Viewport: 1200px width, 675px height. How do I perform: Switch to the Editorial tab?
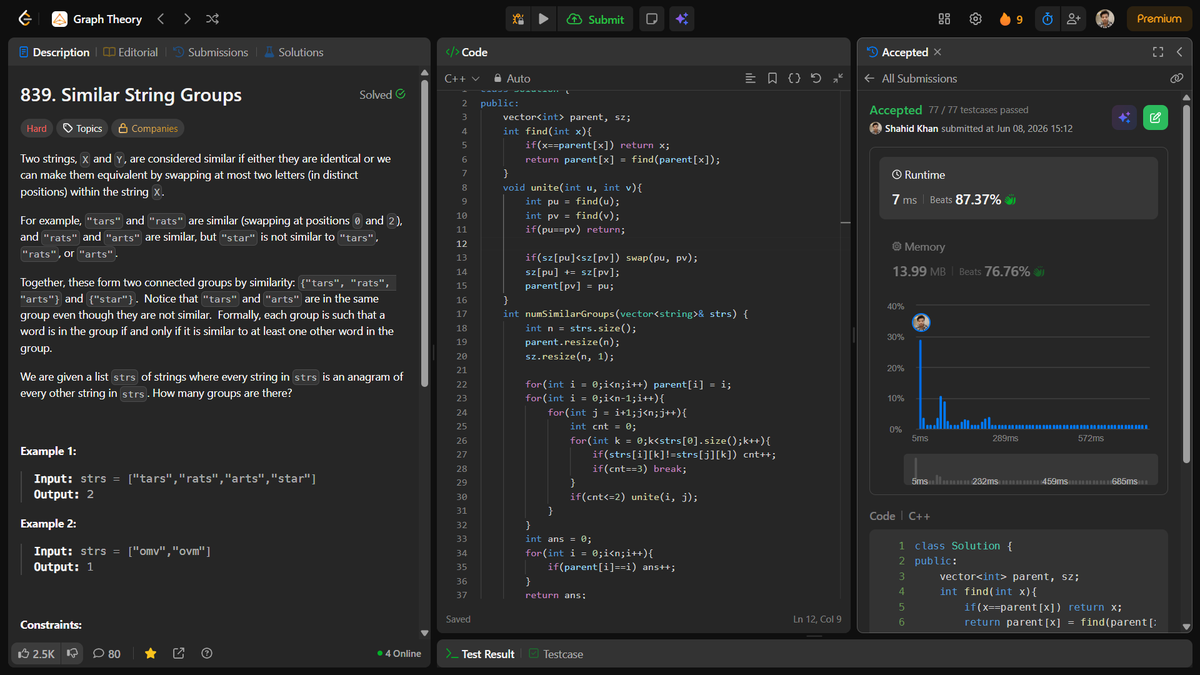coord(131,52)
